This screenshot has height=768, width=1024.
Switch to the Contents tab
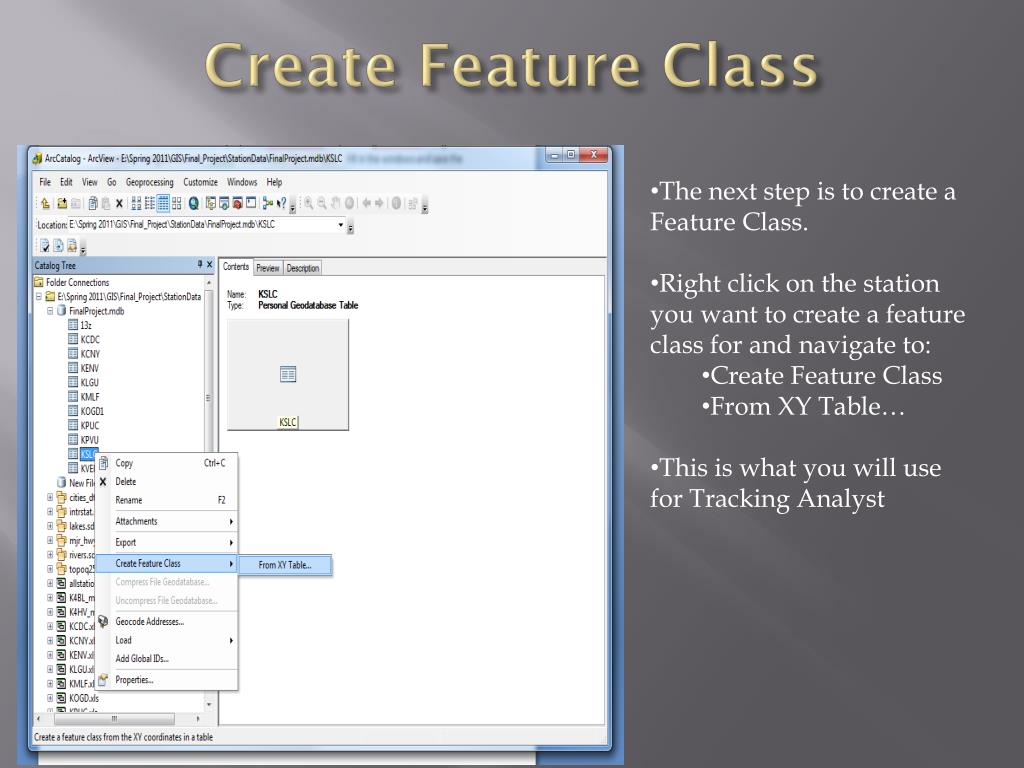point(236,266)
